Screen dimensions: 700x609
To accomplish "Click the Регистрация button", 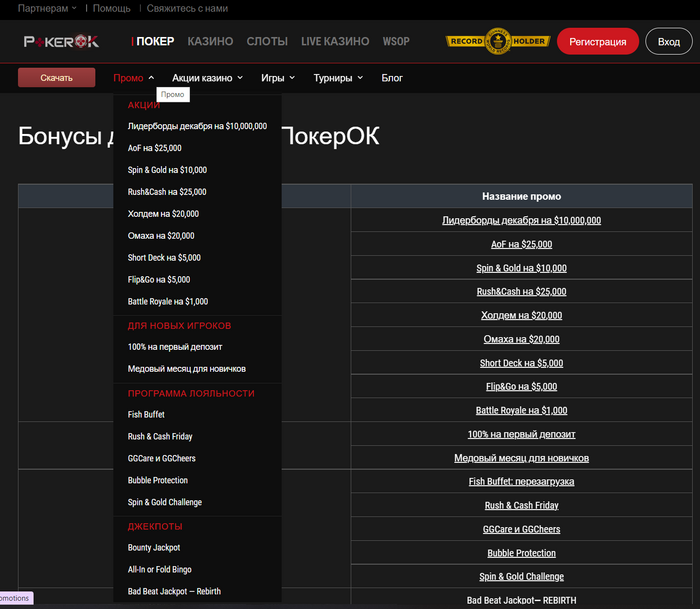I will click(598, 42).
